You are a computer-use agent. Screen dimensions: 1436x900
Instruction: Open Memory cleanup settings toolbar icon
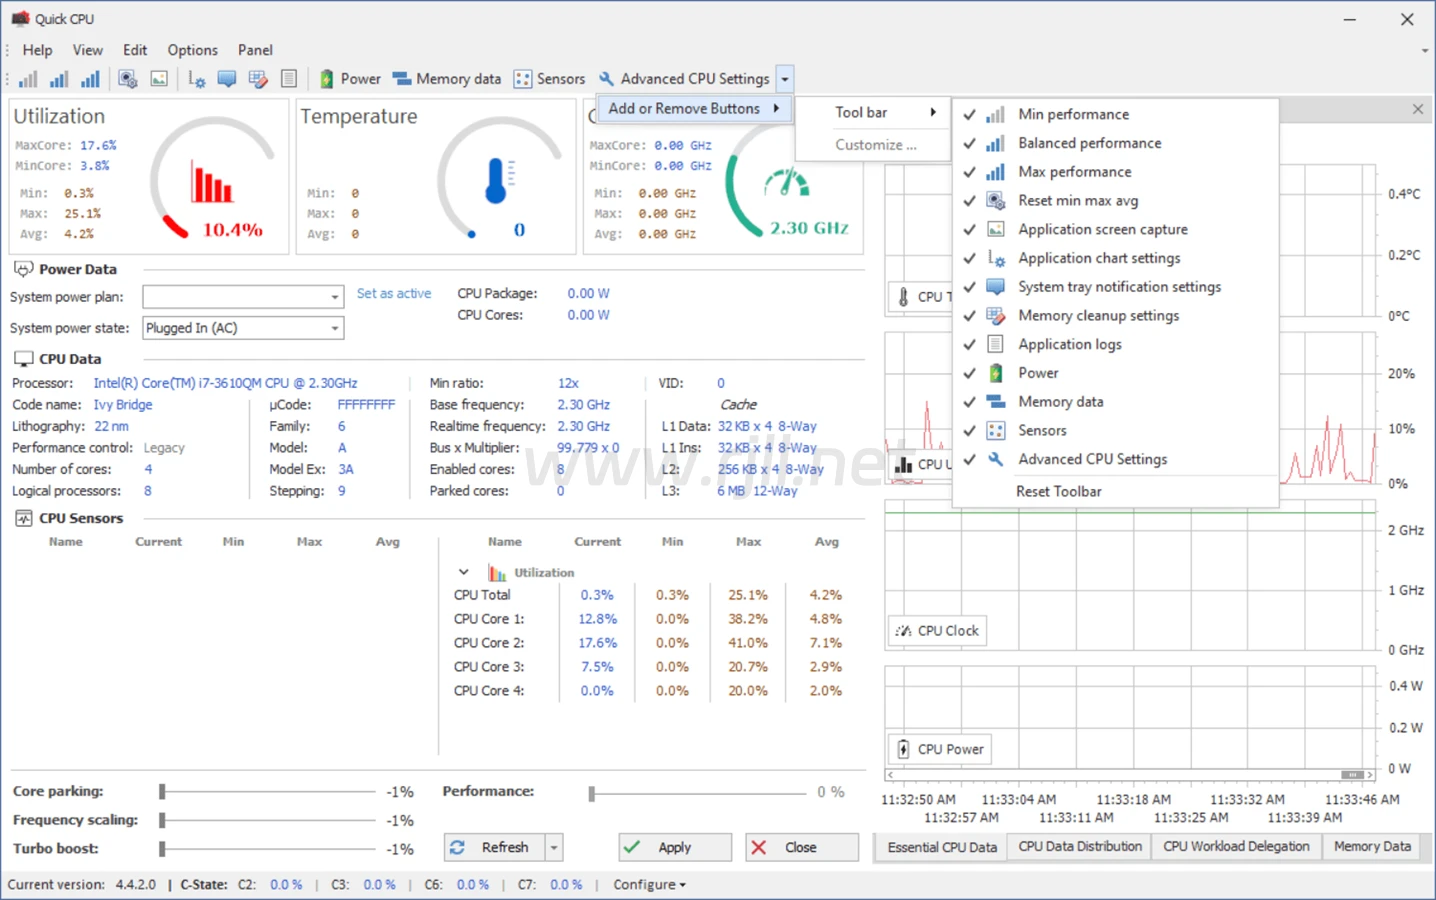pos(258,79)
